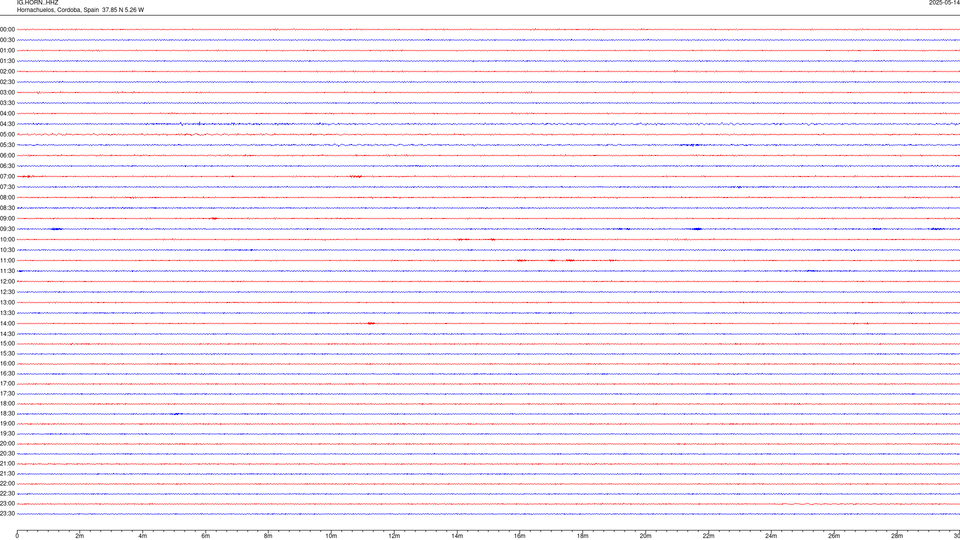The width and height of the screenshot is (960, 540).
Task: Click the 4m tick label on time axis
Action: click(x=143, y=536)
